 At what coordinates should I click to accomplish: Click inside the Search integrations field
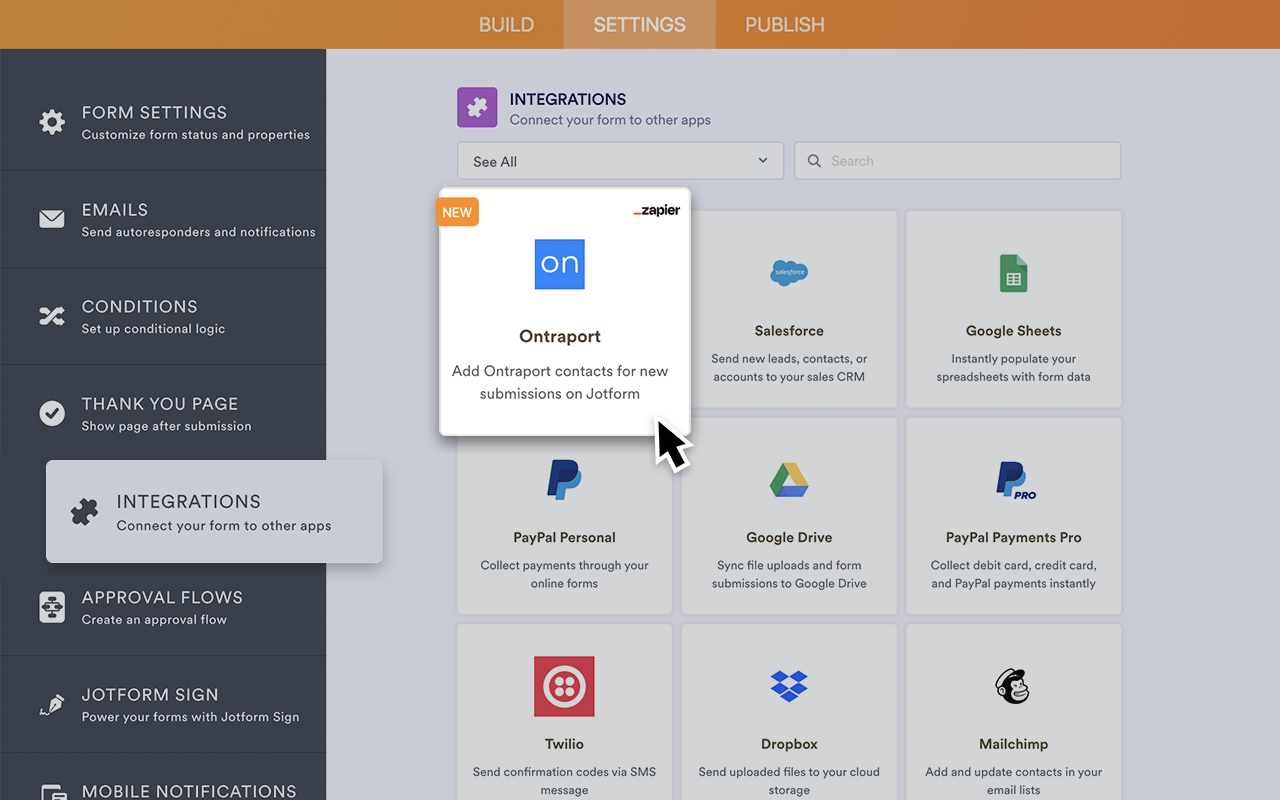tap(957, 160)
